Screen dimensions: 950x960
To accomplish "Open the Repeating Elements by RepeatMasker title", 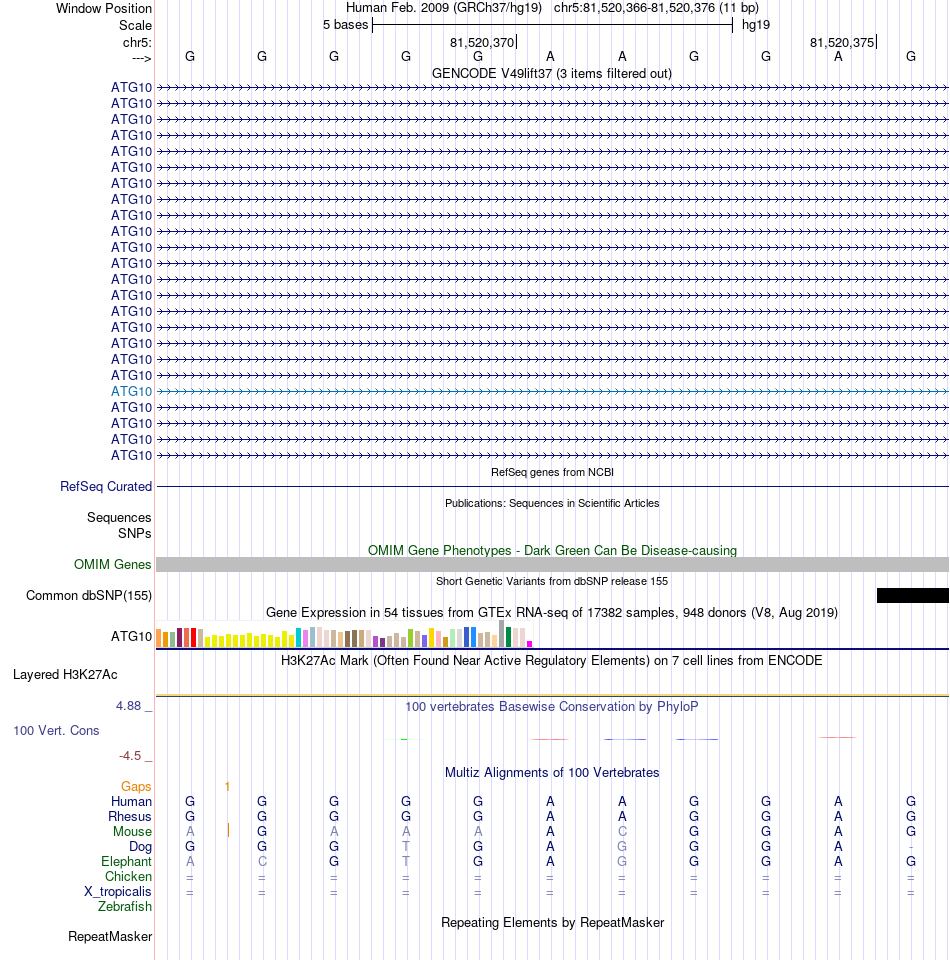I will (552, 923).
